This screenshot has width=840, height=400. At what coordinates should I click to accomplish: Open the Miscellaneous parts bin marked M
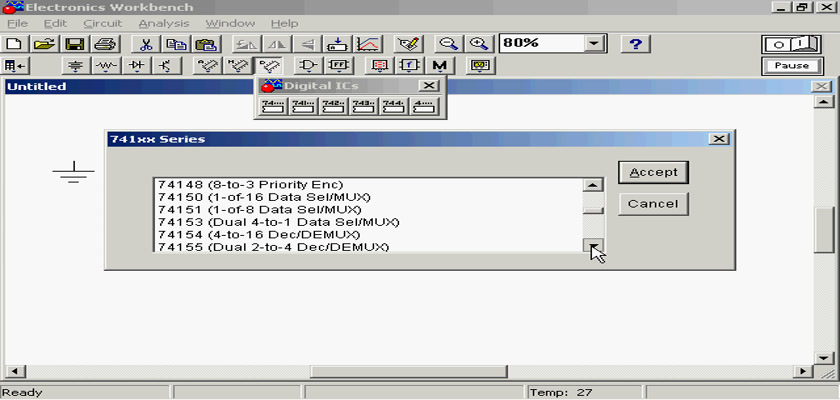click(440, 66)
